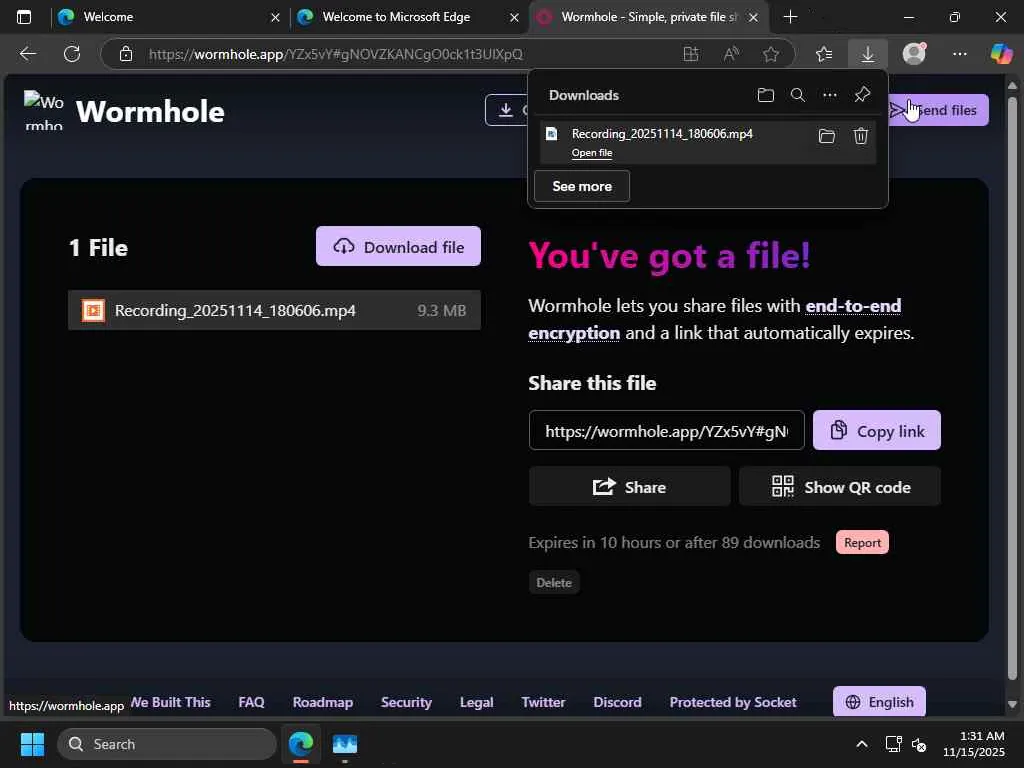Viewport: 1024px width, 768px height.
Task: Close the Welcome tab
Action: (275, 17)
